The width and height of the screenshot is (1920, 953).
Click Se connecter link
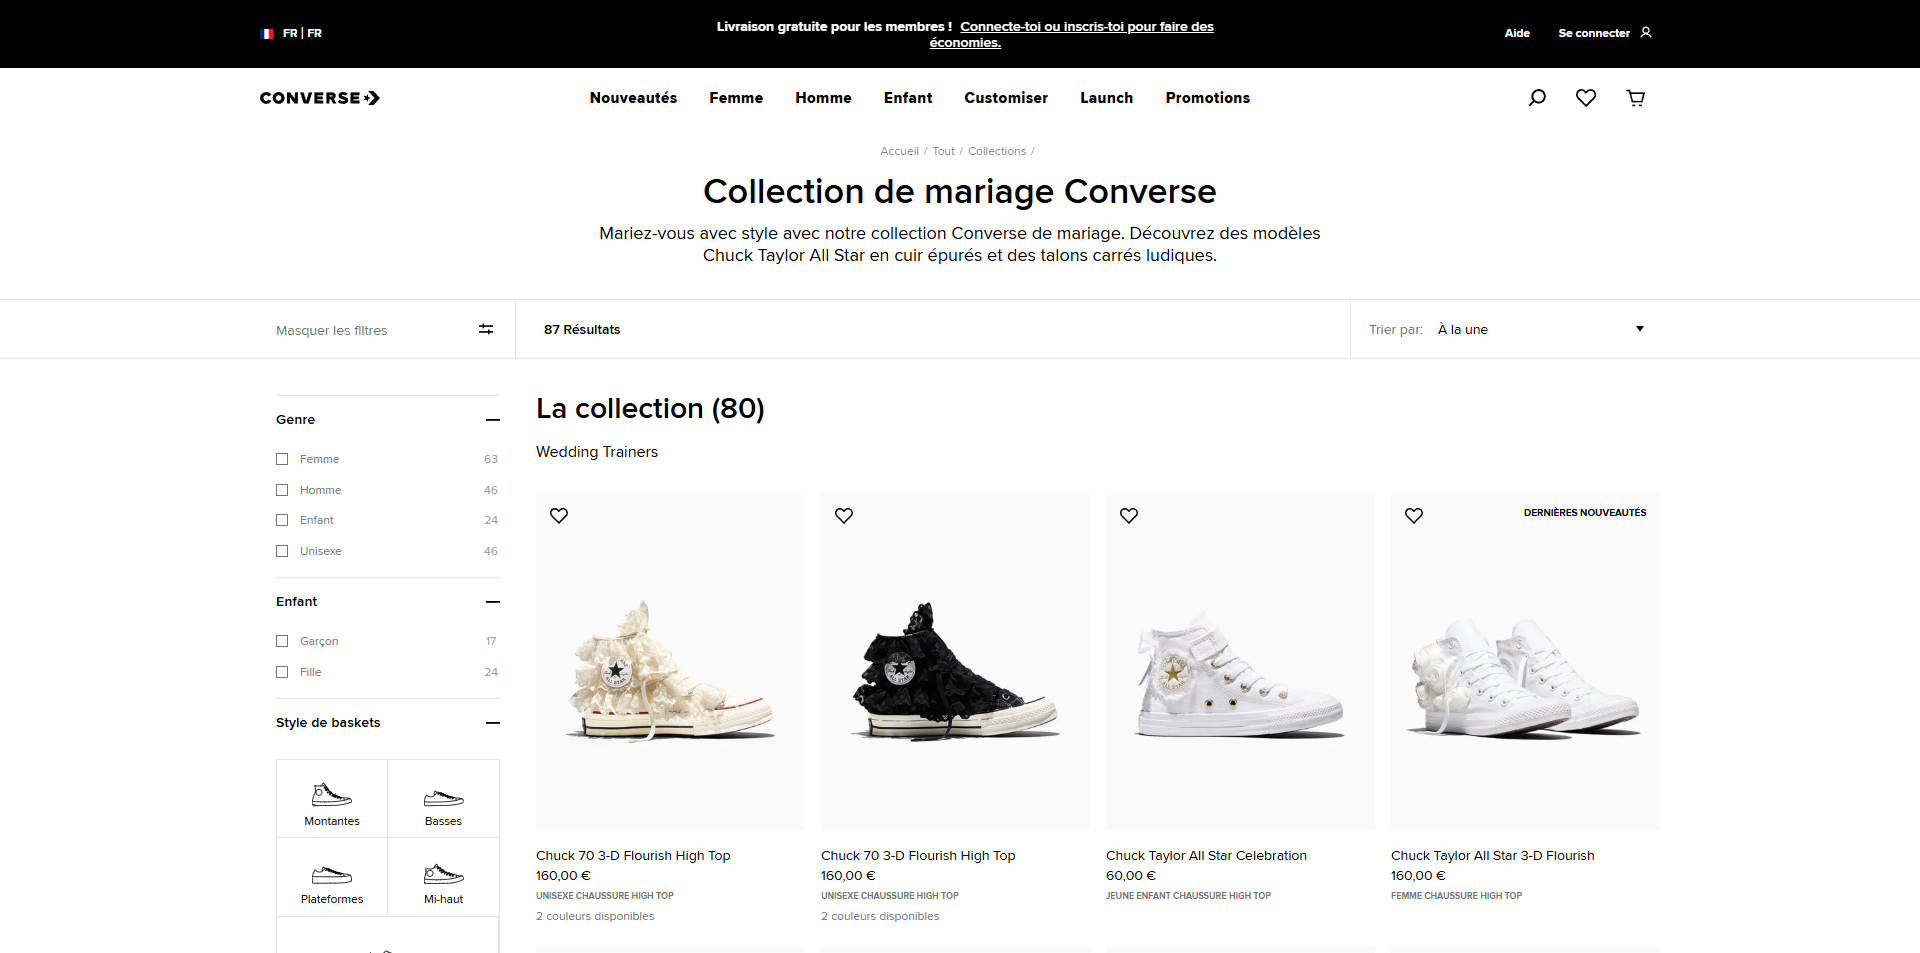coord(1594,33)
